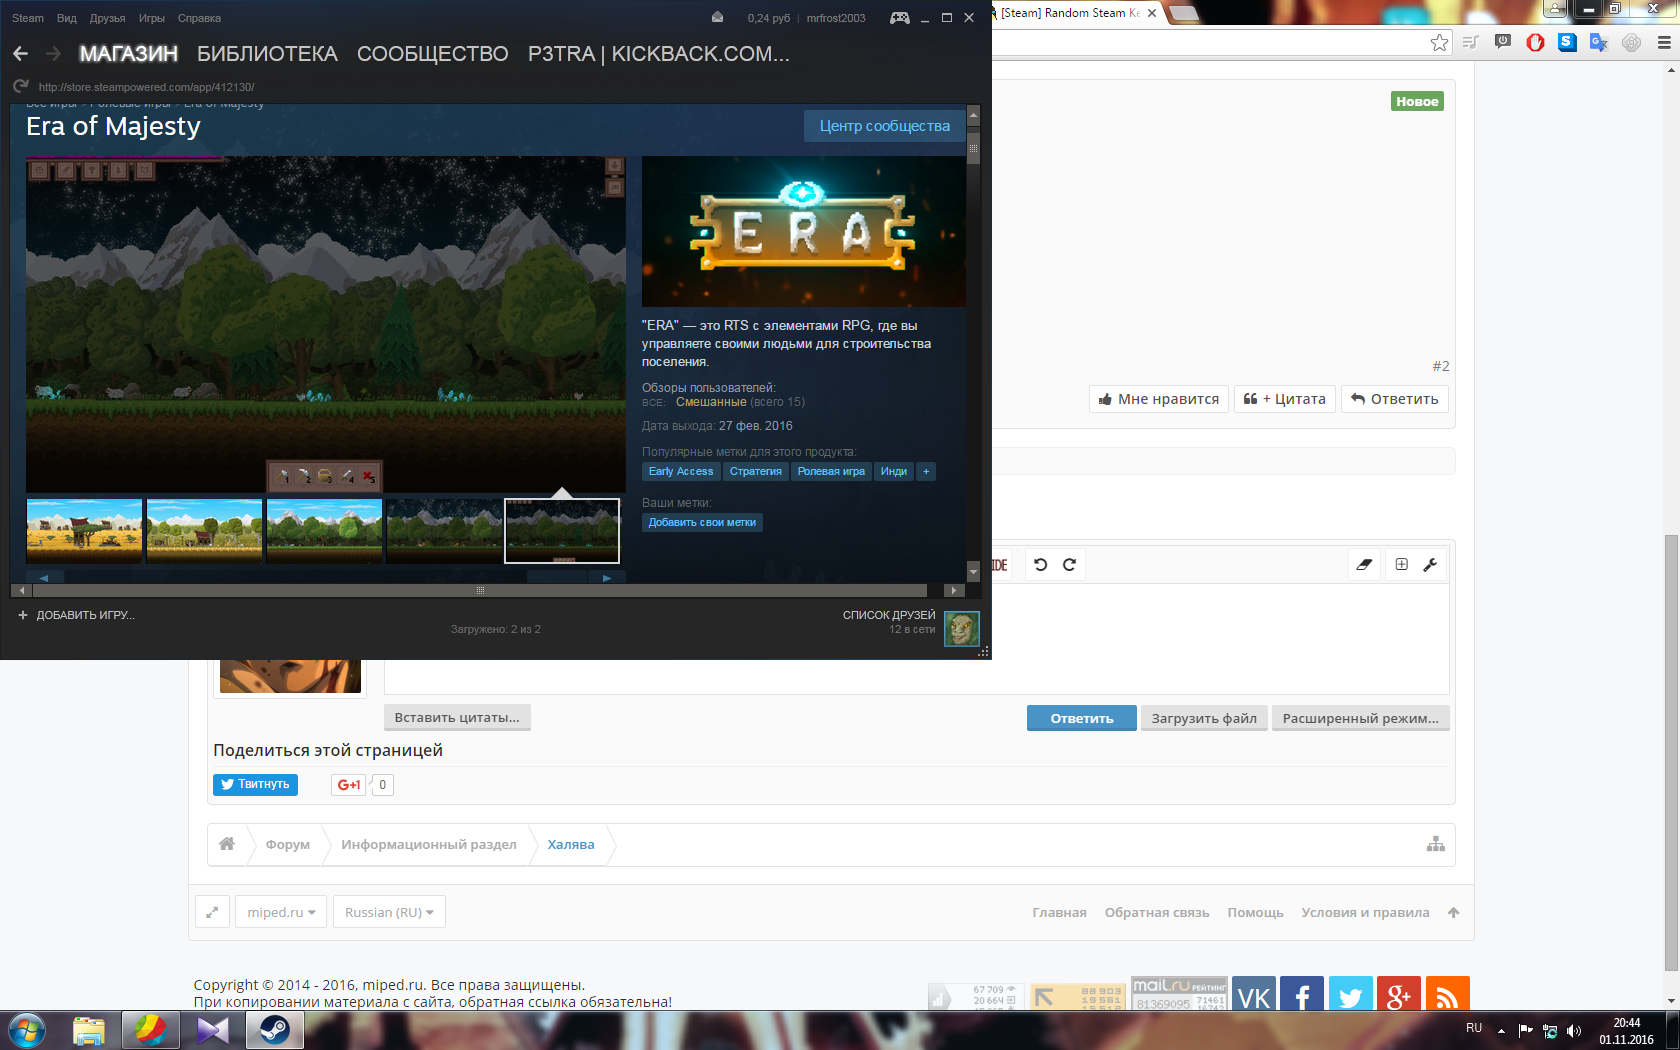The image size is (1680, 1050).
Task: Open the Facebook social icon
Action: pos(1302,995)
